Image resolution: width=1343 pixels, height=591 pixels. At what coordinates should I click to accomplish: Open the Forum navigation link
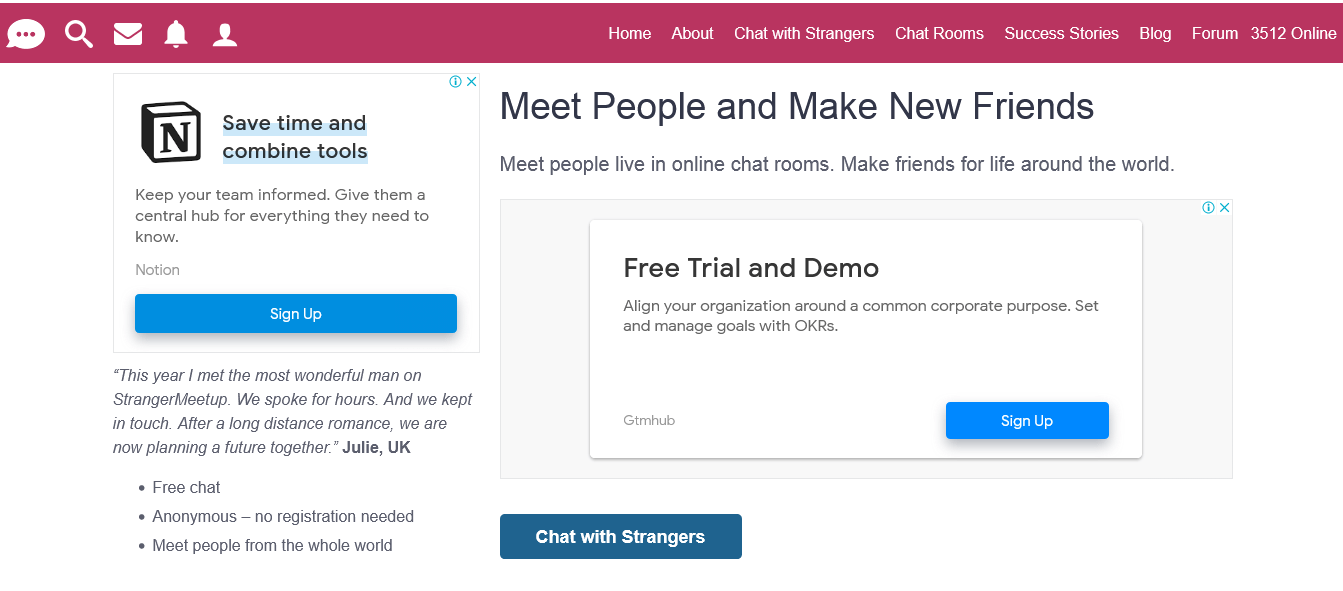pyautogui.click(x=1215, y=33)
